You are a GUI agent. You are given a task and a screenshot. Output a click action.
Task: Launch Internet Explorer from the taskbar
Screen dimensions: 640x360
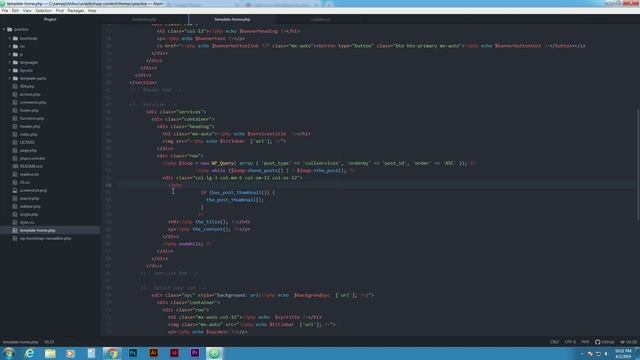29,353
